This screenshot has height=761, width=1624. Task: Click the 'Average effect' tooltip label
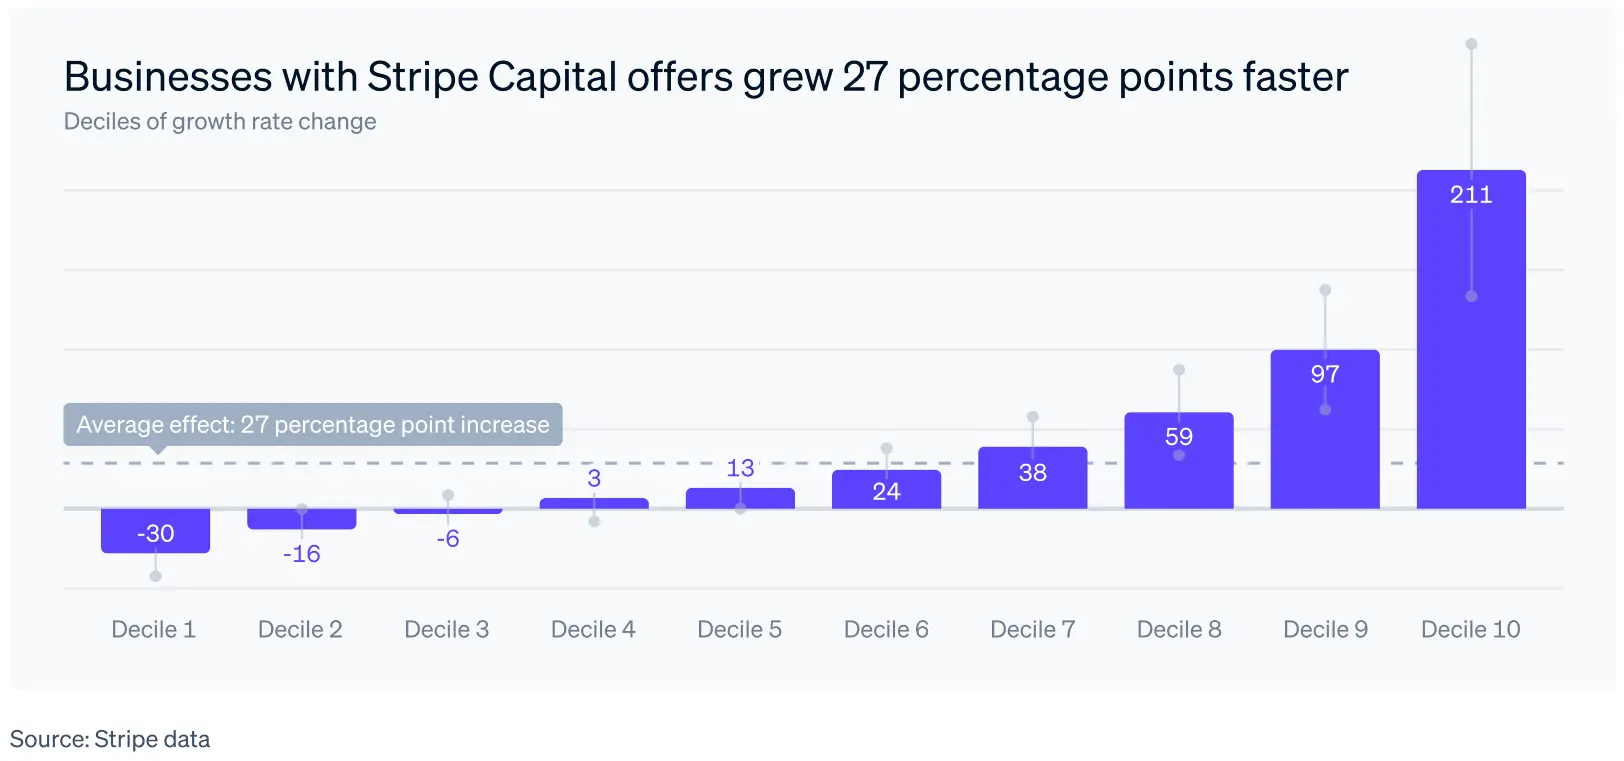pos(313,425)
